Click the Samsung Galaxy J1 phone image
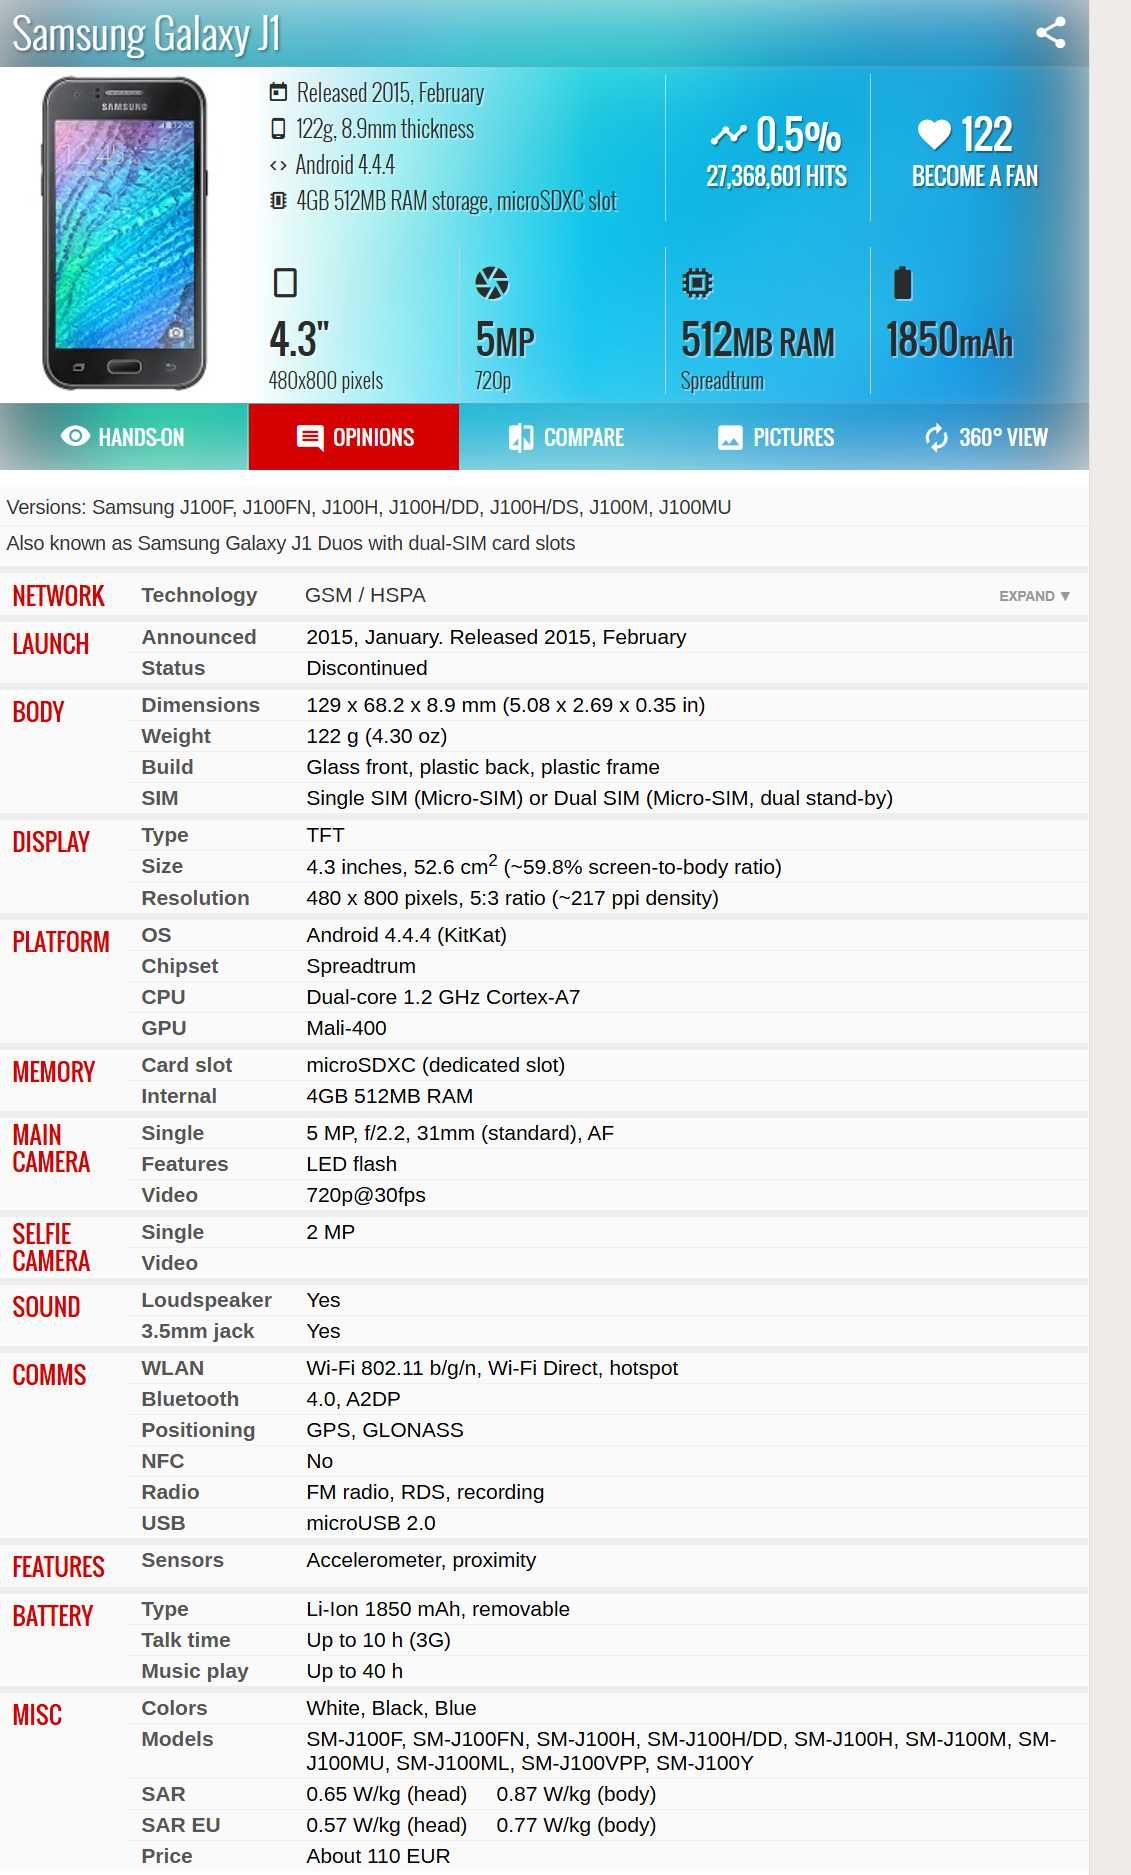The width and height of the screenshot is (1131, 1875). [x=124, y=233]
